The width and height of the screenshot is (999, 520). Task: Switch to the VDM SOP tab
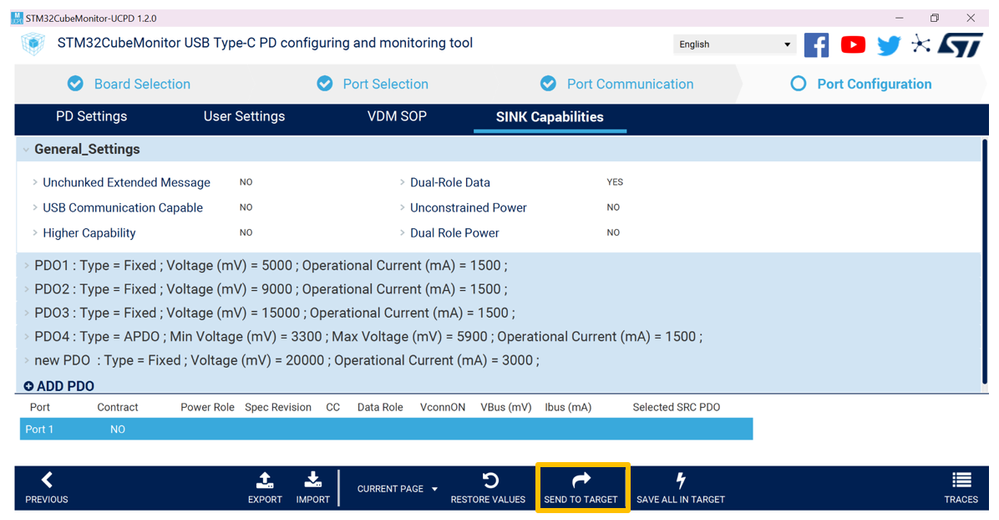point(397,117)
